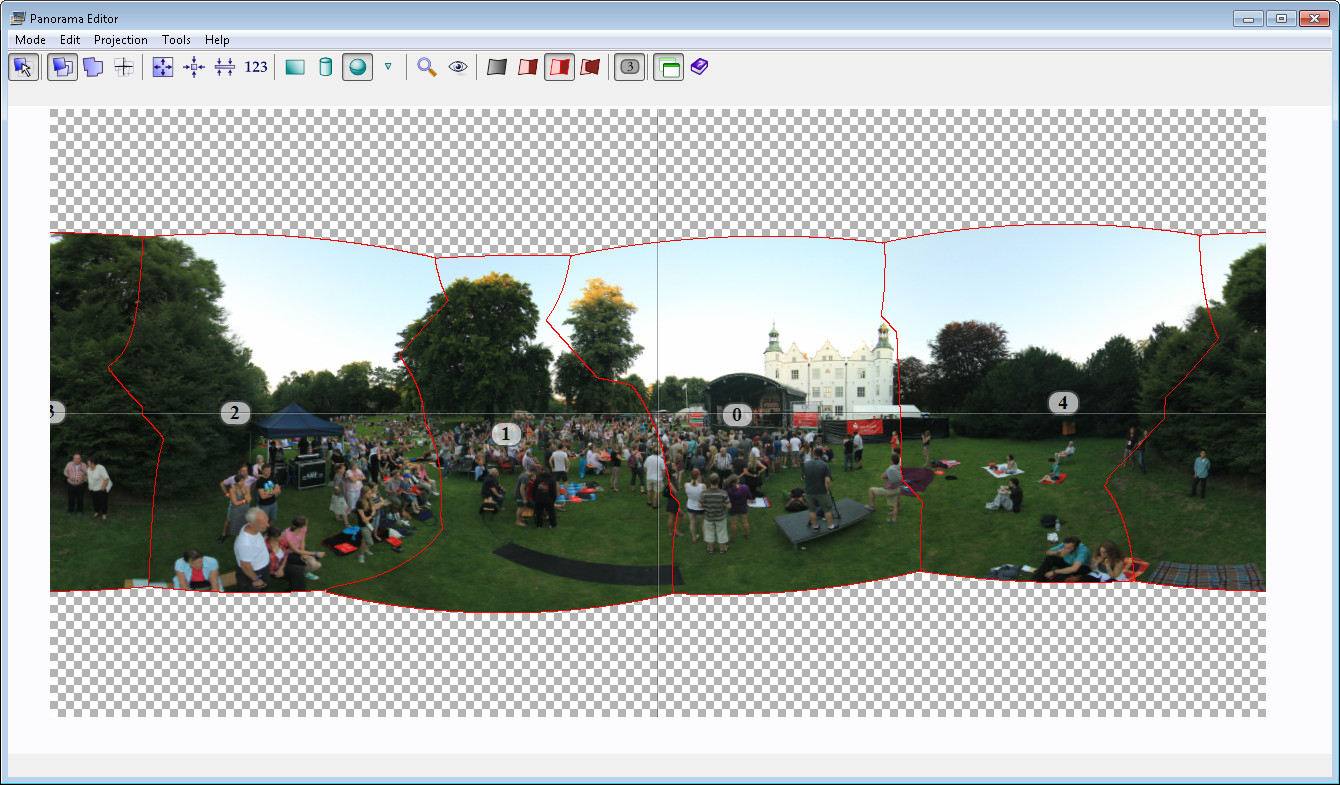Click the center panorama icon
The height and width of the screenshot is (785, 1340).
[194, 67]
